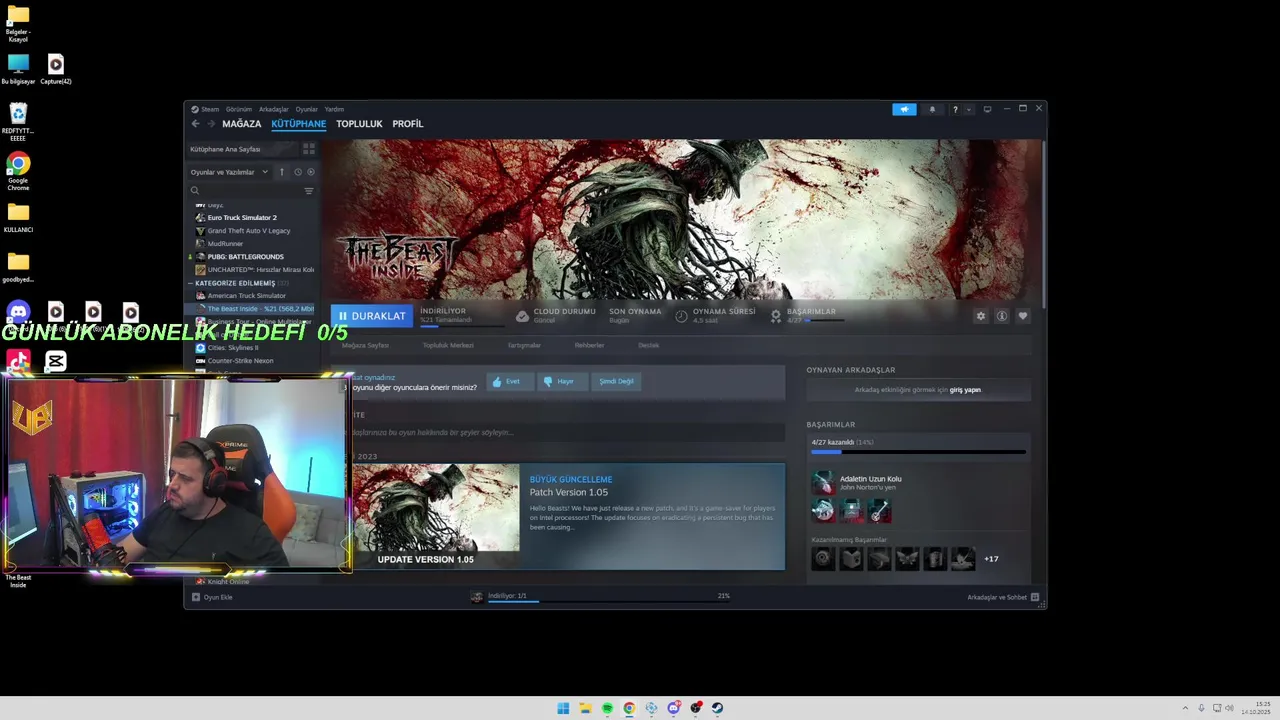The height and width of the screenshot is (720, 1280).
Task: Open the Arkadaşlar menu
Action: (x=273, y=109)
